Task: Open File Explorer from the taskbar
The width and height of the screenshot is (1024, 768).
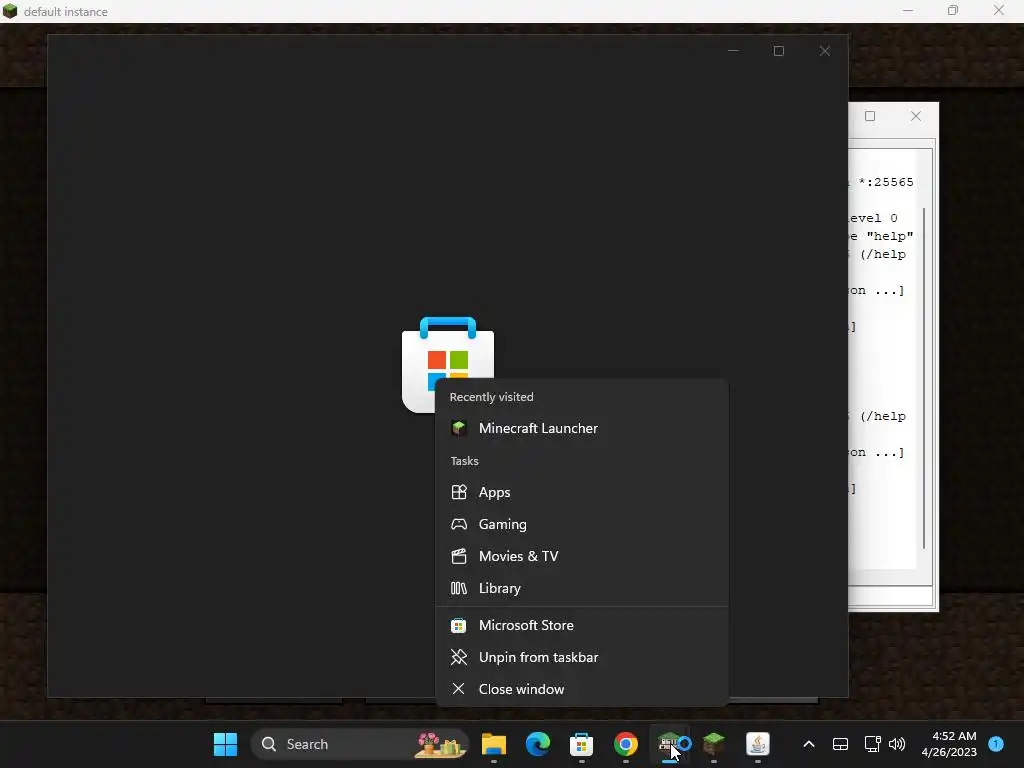Action: tap(494, 744)
